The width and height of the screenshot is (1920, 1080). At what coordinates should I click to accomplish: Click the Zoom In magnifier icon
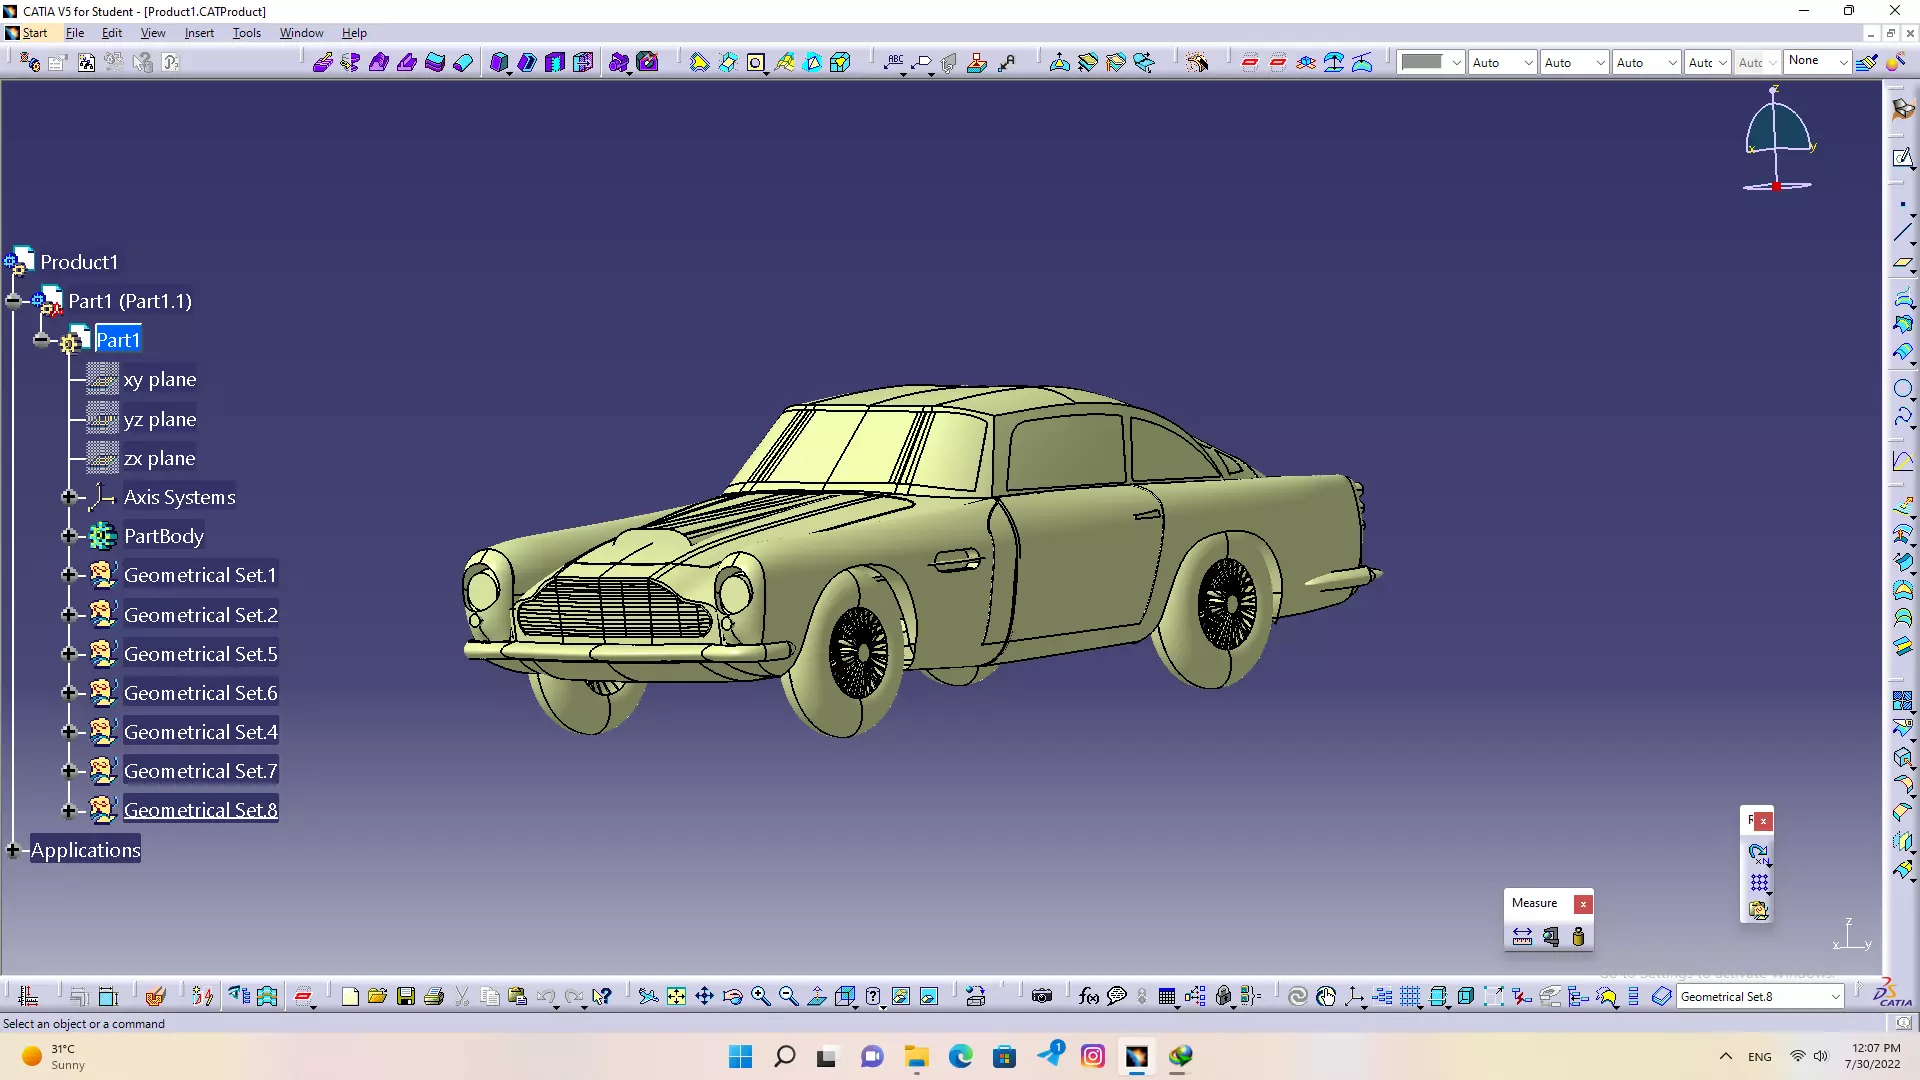(x=760, y=996)
